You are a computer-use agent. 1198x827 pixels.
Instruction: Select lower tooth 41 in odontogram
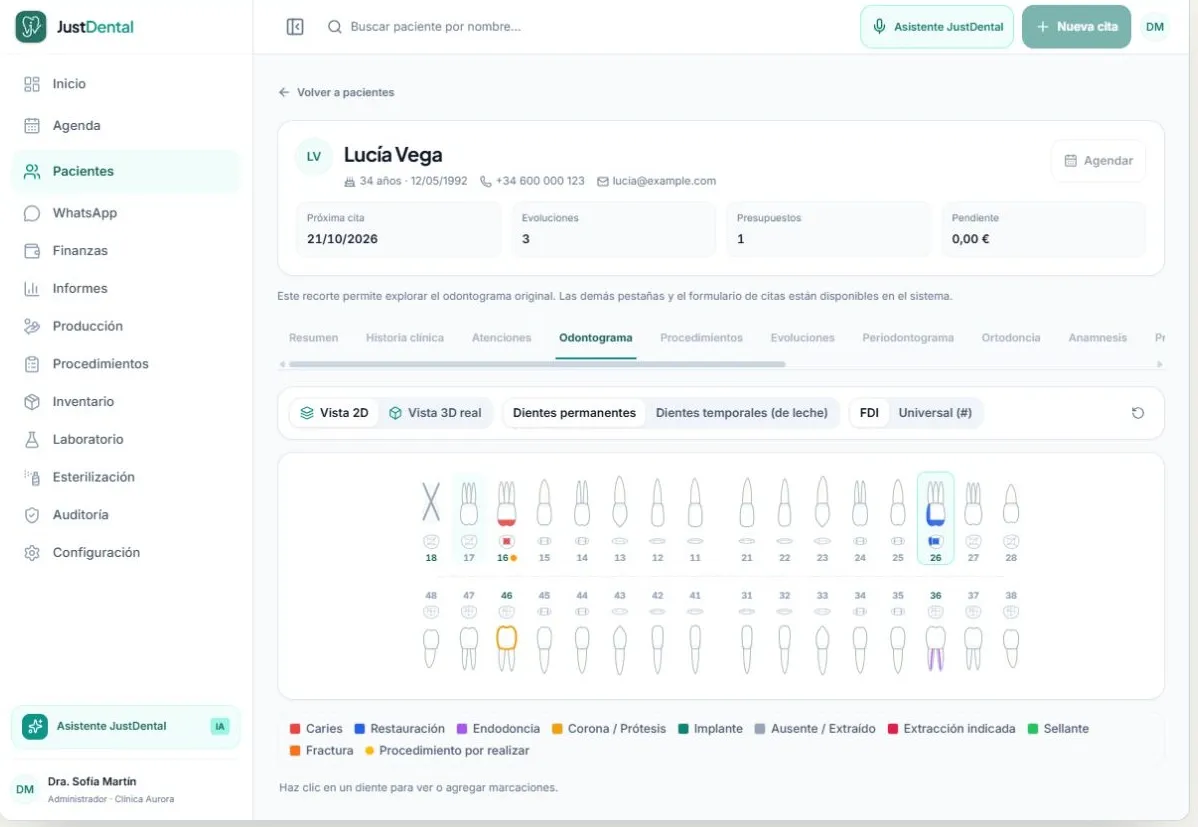(x=695, y=632)
